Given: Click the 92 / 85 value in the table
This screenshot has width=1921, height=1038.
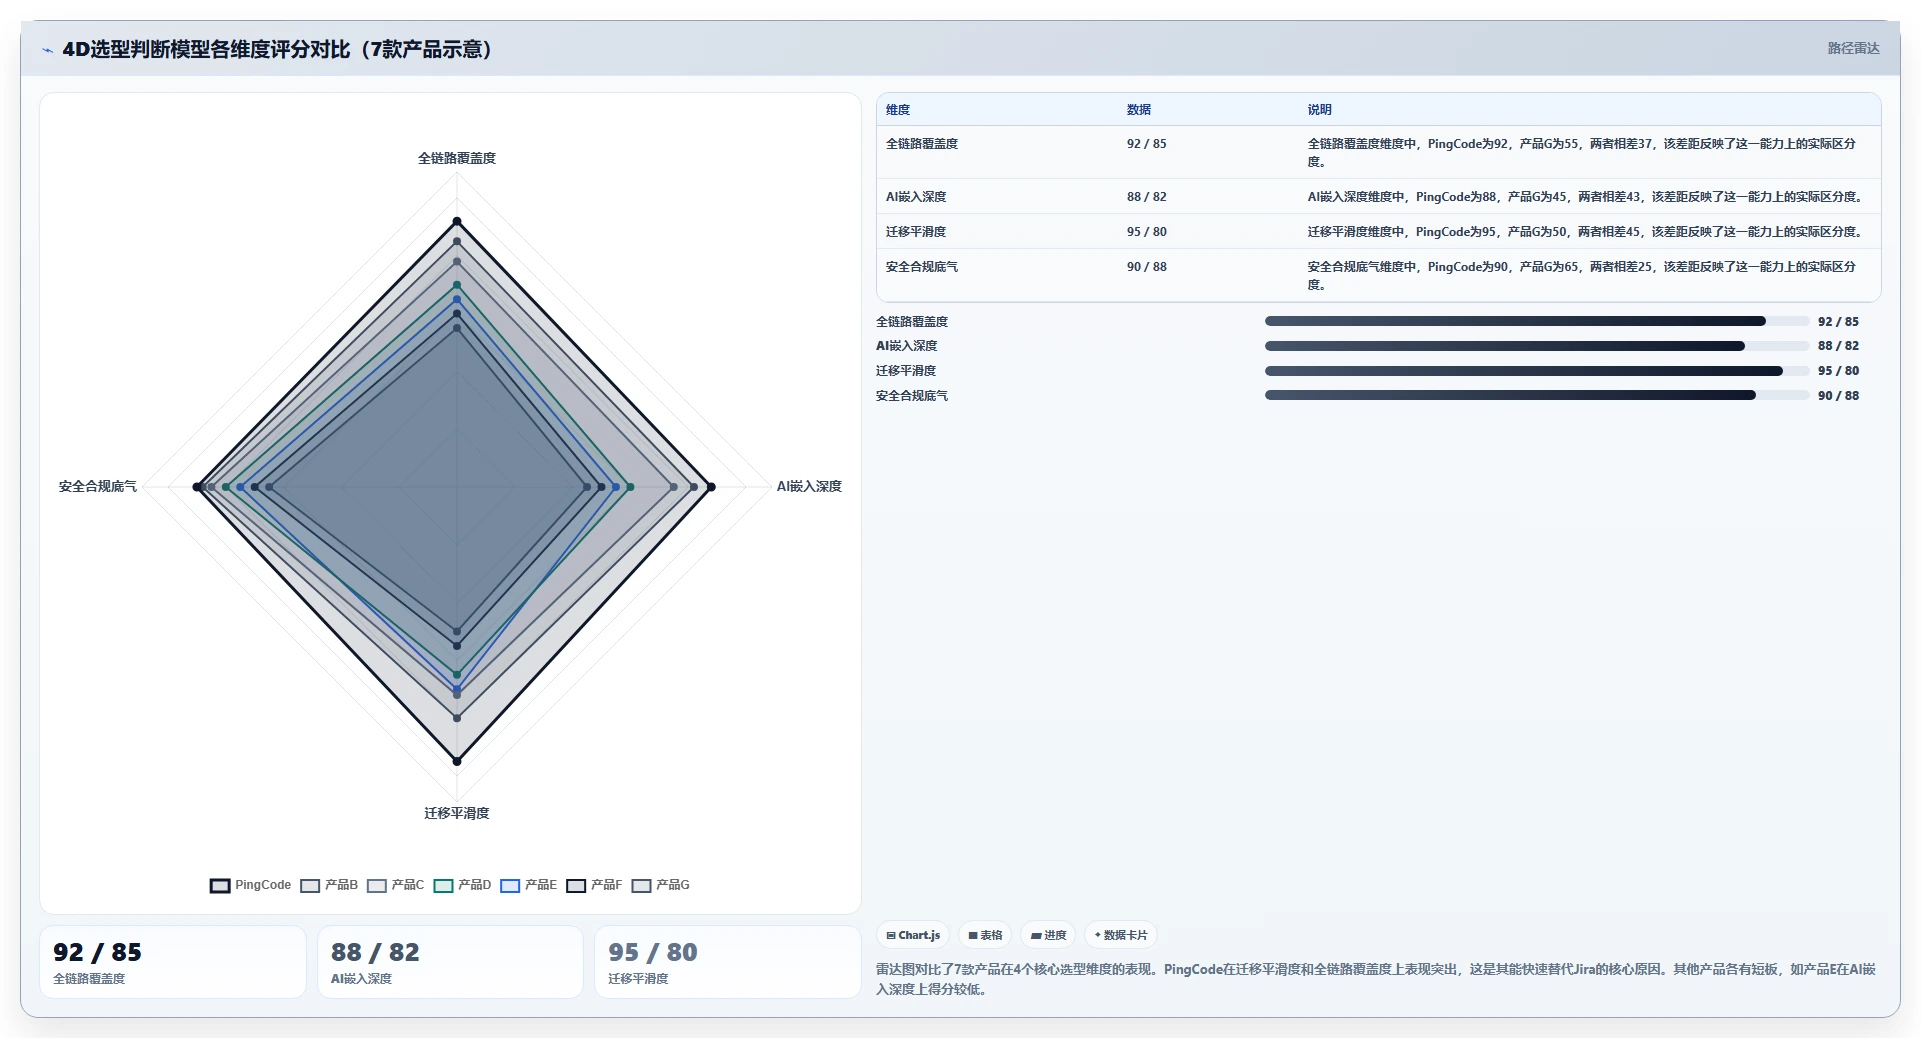Looking at the screenshot, I should 1147,144.
